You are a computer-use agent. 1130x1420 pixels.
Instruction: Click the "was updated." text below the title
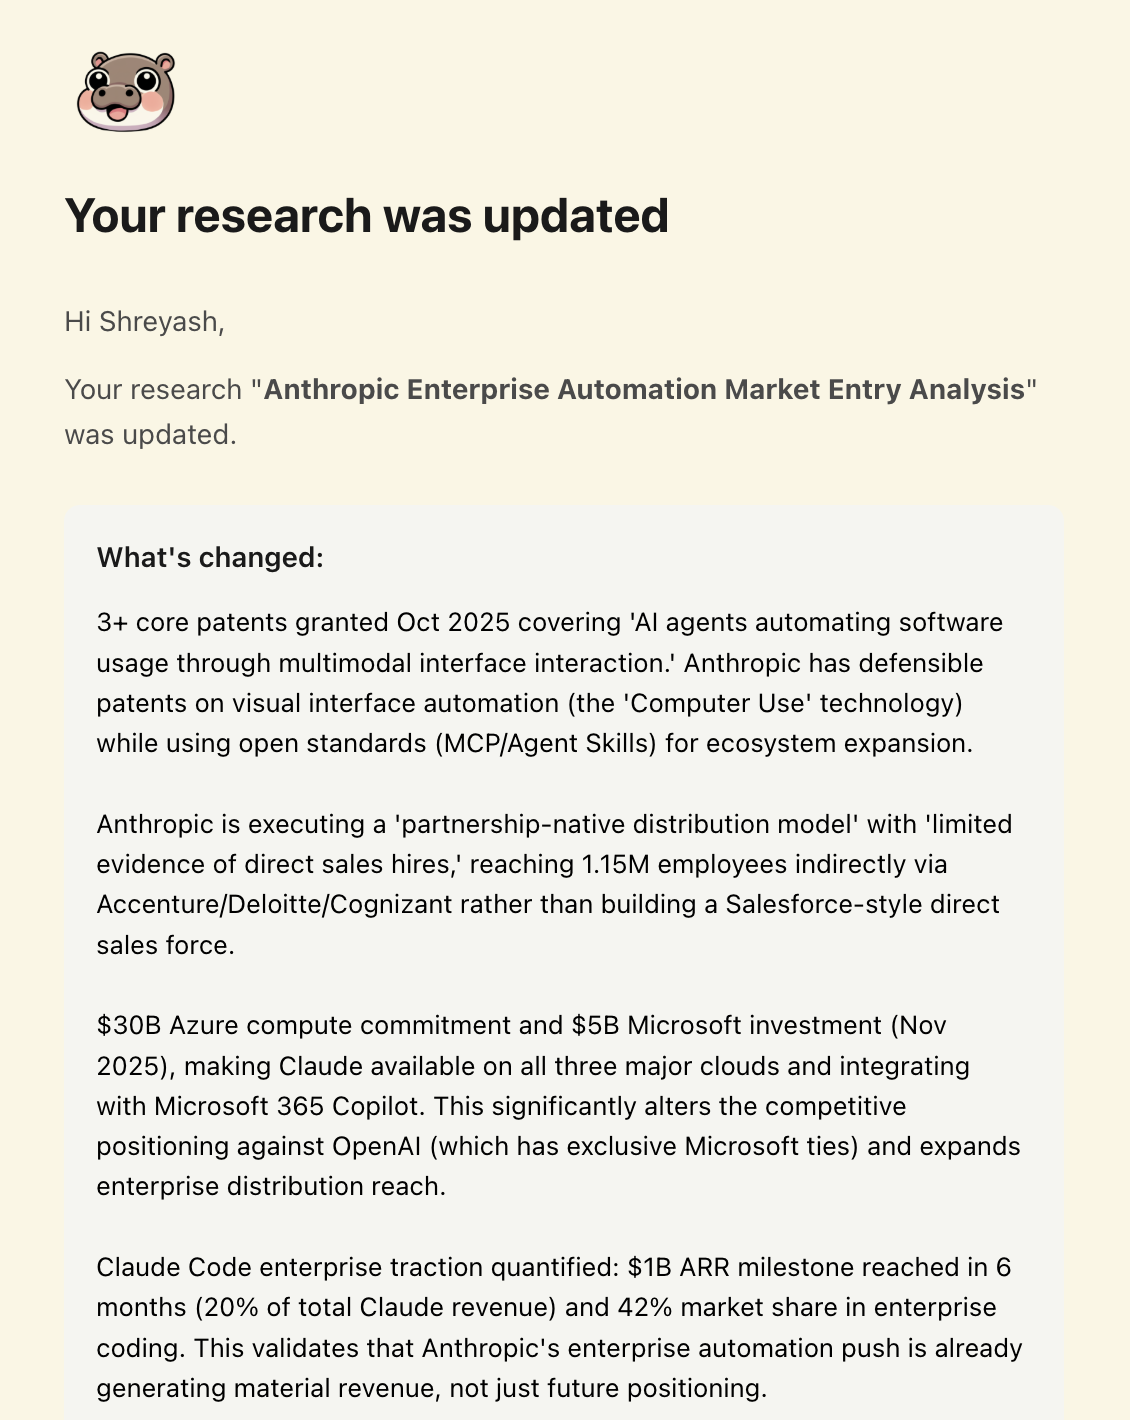pyautogui.click(x=150, y=435)
